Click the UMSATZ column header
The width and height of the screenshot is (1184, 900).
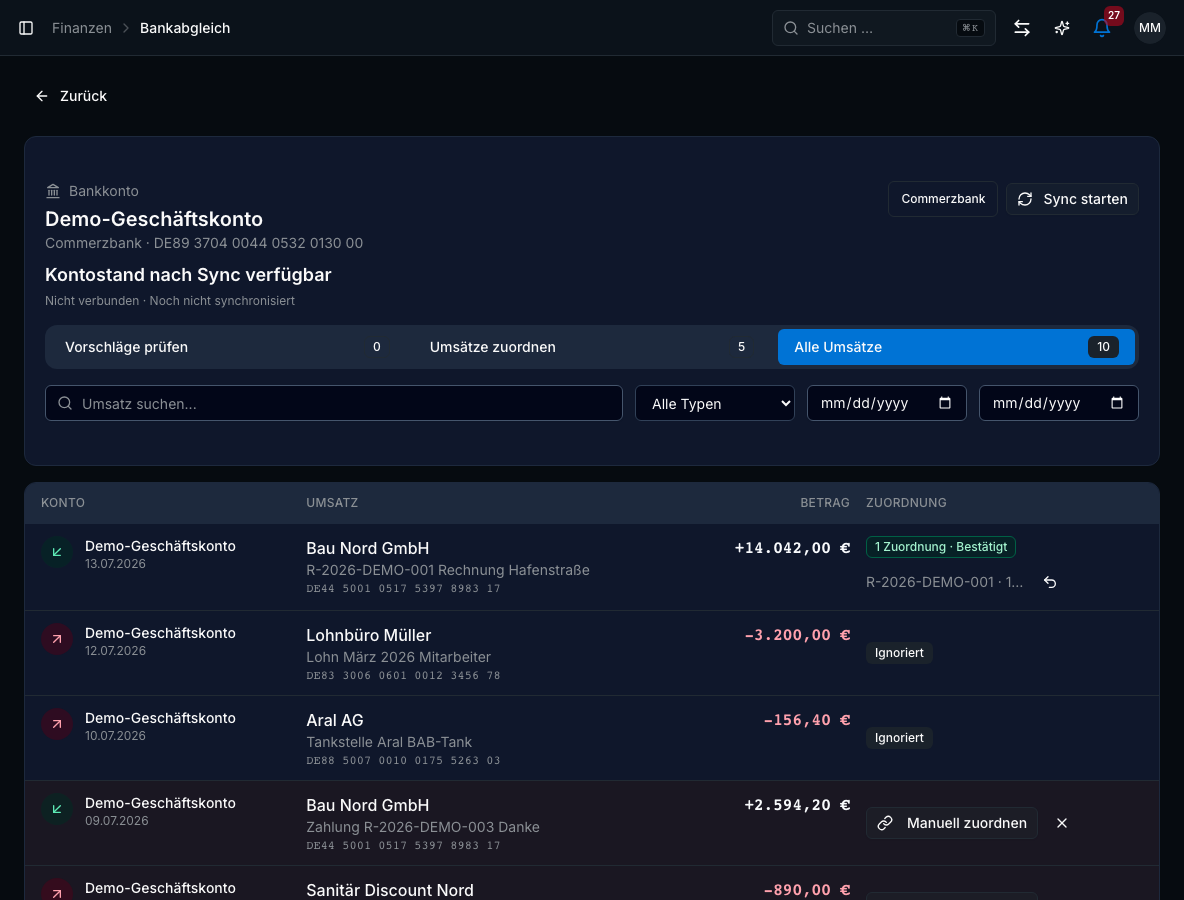pyautogui.click(x=332, y=503)
